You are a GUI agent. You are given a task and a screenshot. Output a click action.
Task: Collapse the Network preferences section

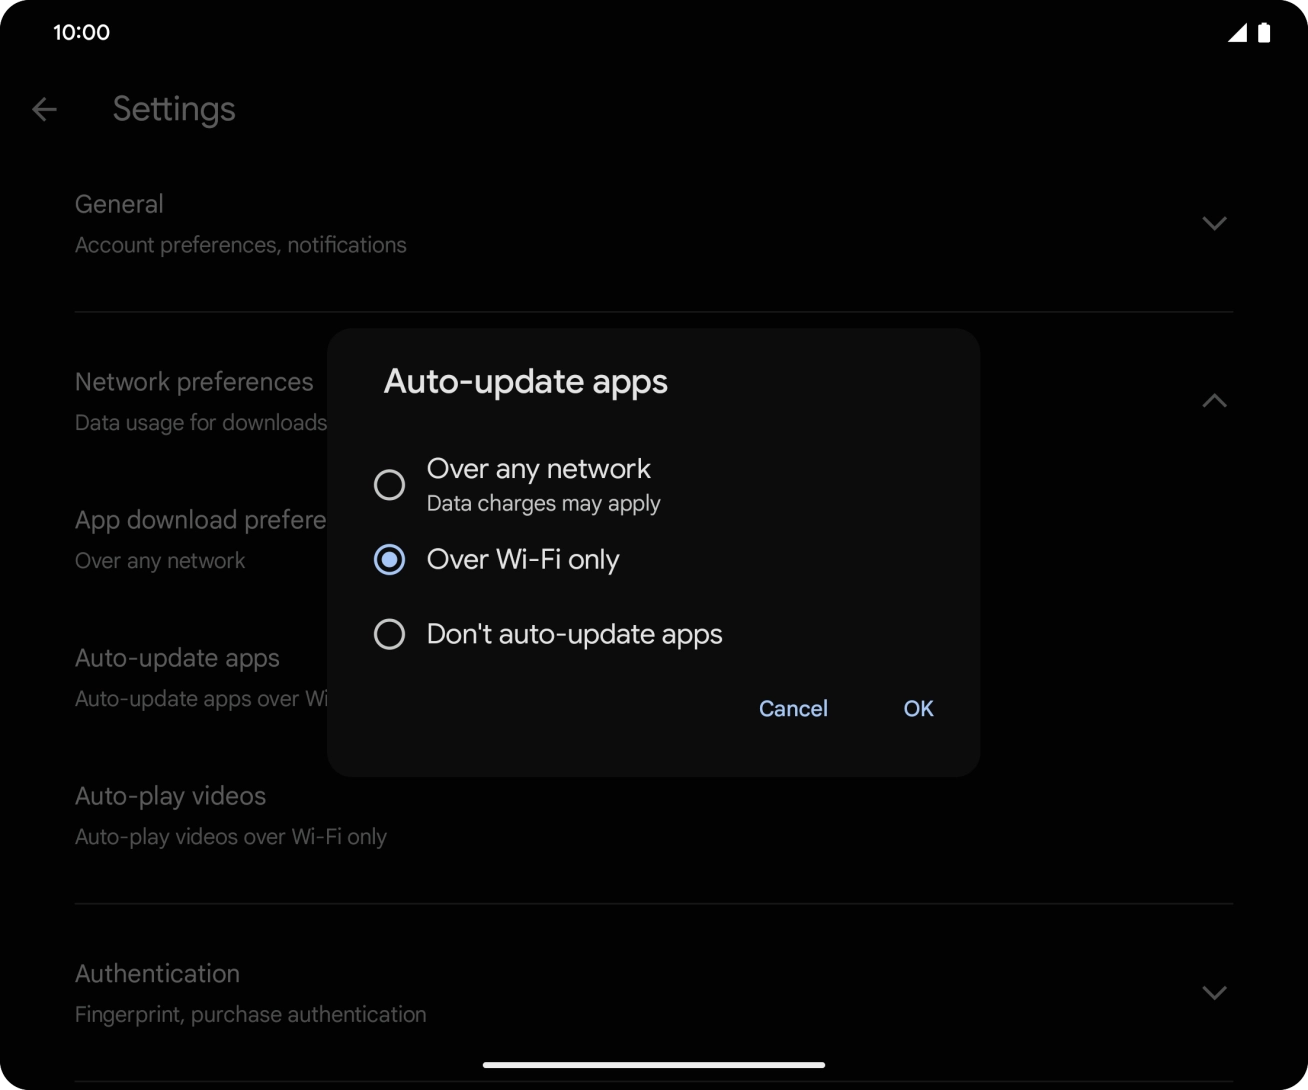(x=1214, y=400)
